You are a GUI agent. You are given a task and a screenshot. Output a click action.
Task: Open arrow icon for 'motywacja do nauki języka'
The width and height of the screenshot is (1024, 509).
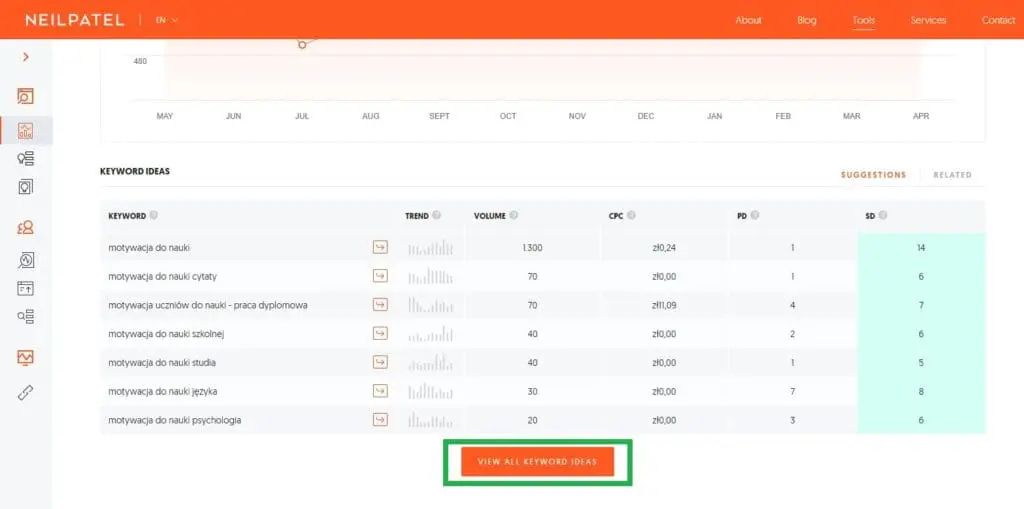pyautogui.click(x=380, y=391)
